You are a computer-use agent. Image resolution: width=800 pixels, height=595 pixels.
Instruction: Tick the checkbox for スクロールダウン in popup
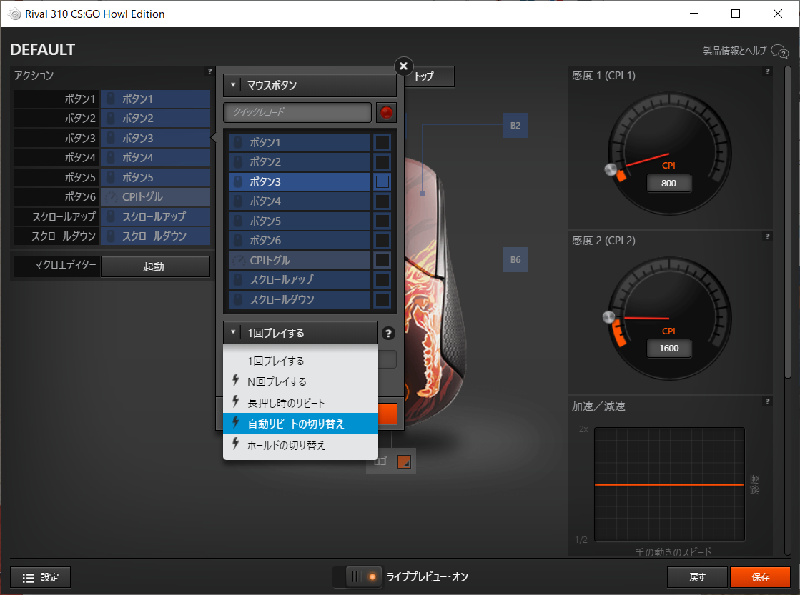click(x=382, y=300)
